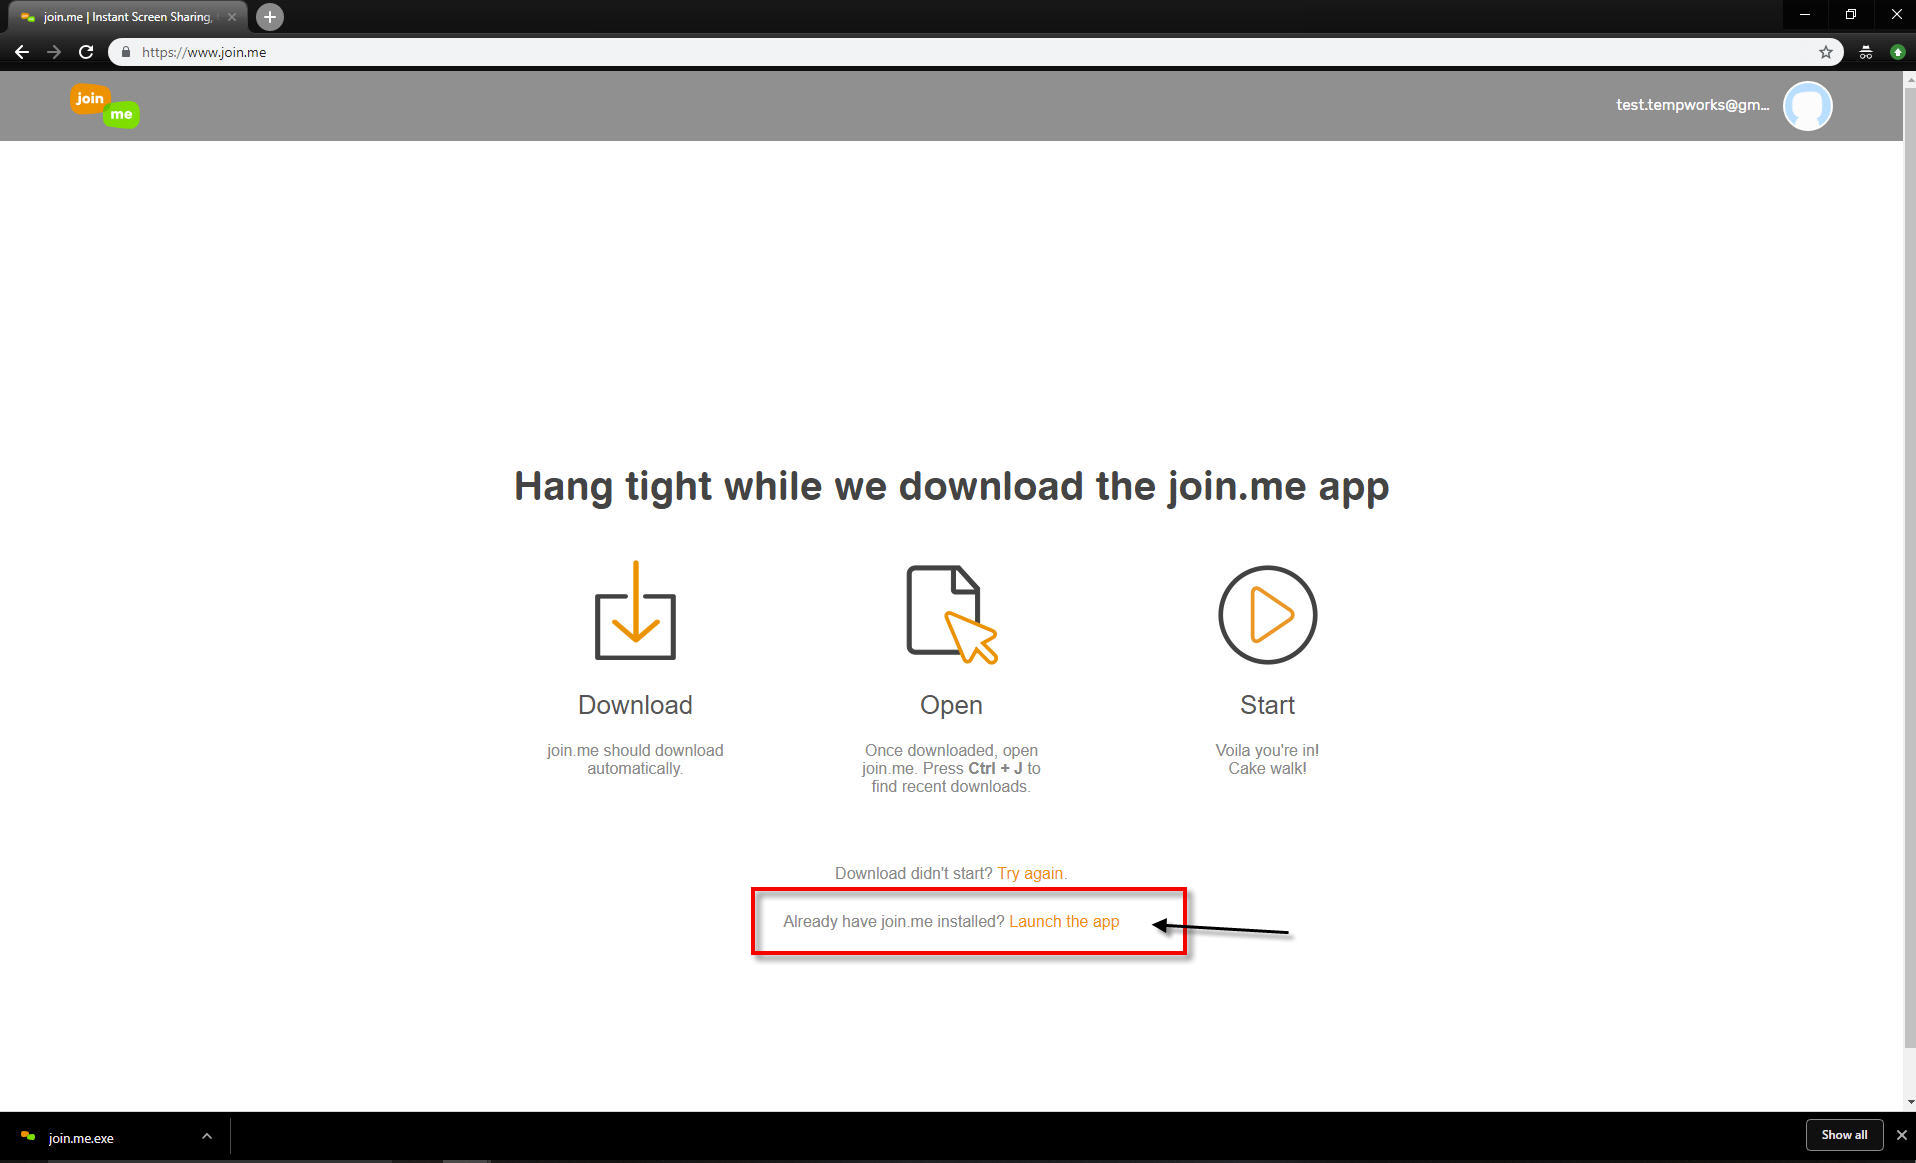Click the incognito icon in browser toolbar
This screenshot has width=1916, height=1163.
(1866, 52)
